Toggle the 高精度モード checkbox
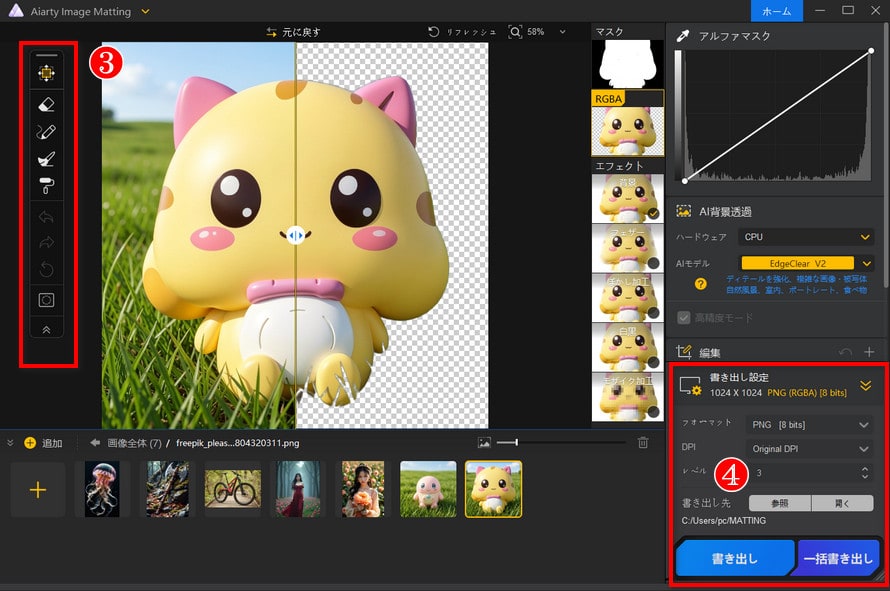Image resolution: width=890 pixels, height=591 pixels. pos(685,317)
